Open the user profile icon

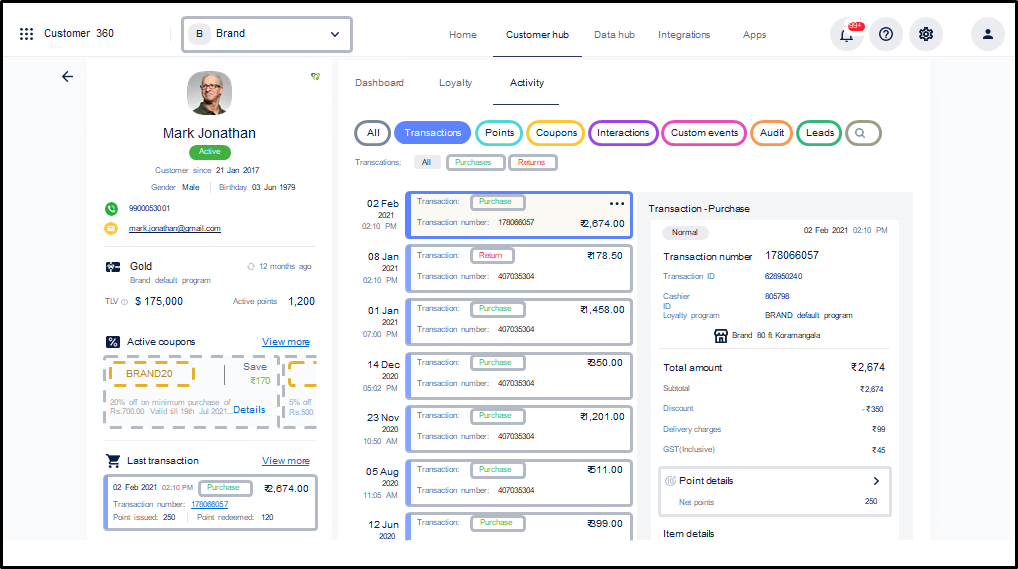point(987,34)
